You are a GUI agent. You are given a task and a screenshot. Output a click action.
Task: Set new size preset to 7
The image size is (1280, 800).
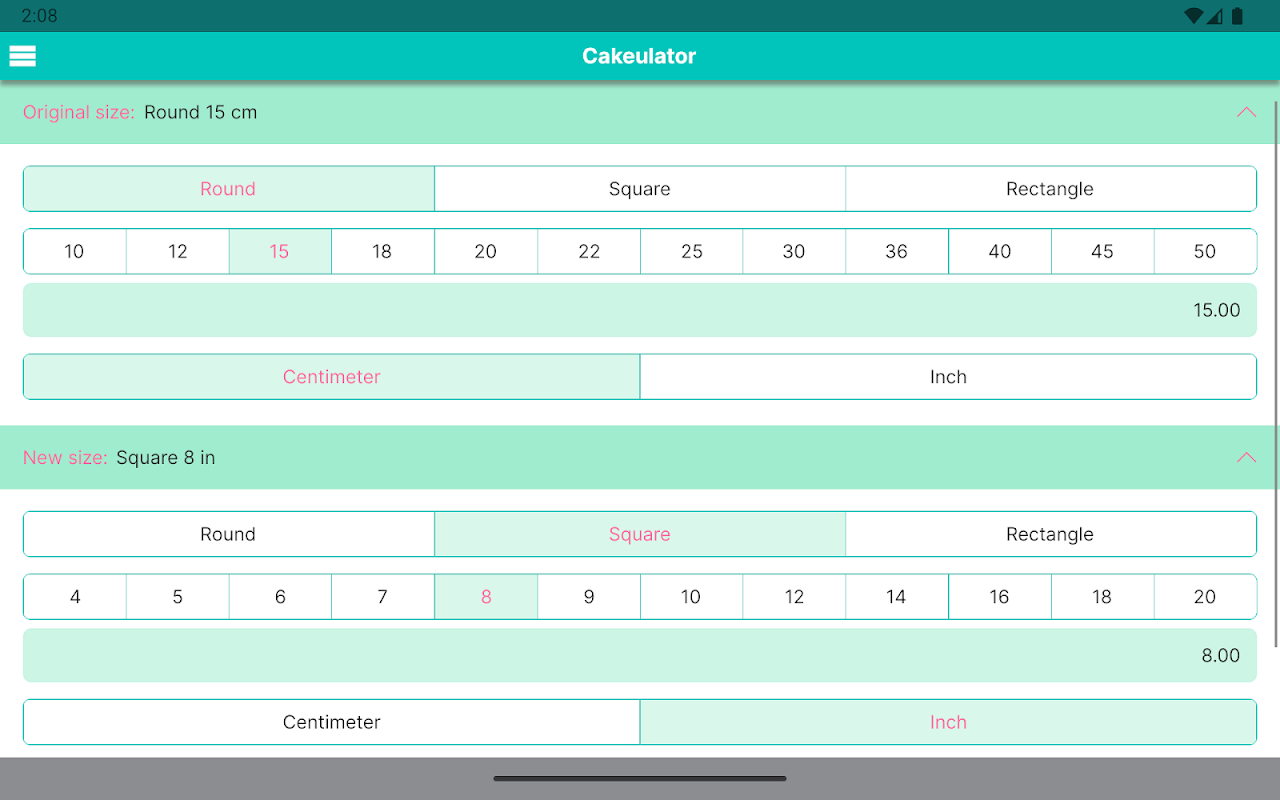click(383, 596)
